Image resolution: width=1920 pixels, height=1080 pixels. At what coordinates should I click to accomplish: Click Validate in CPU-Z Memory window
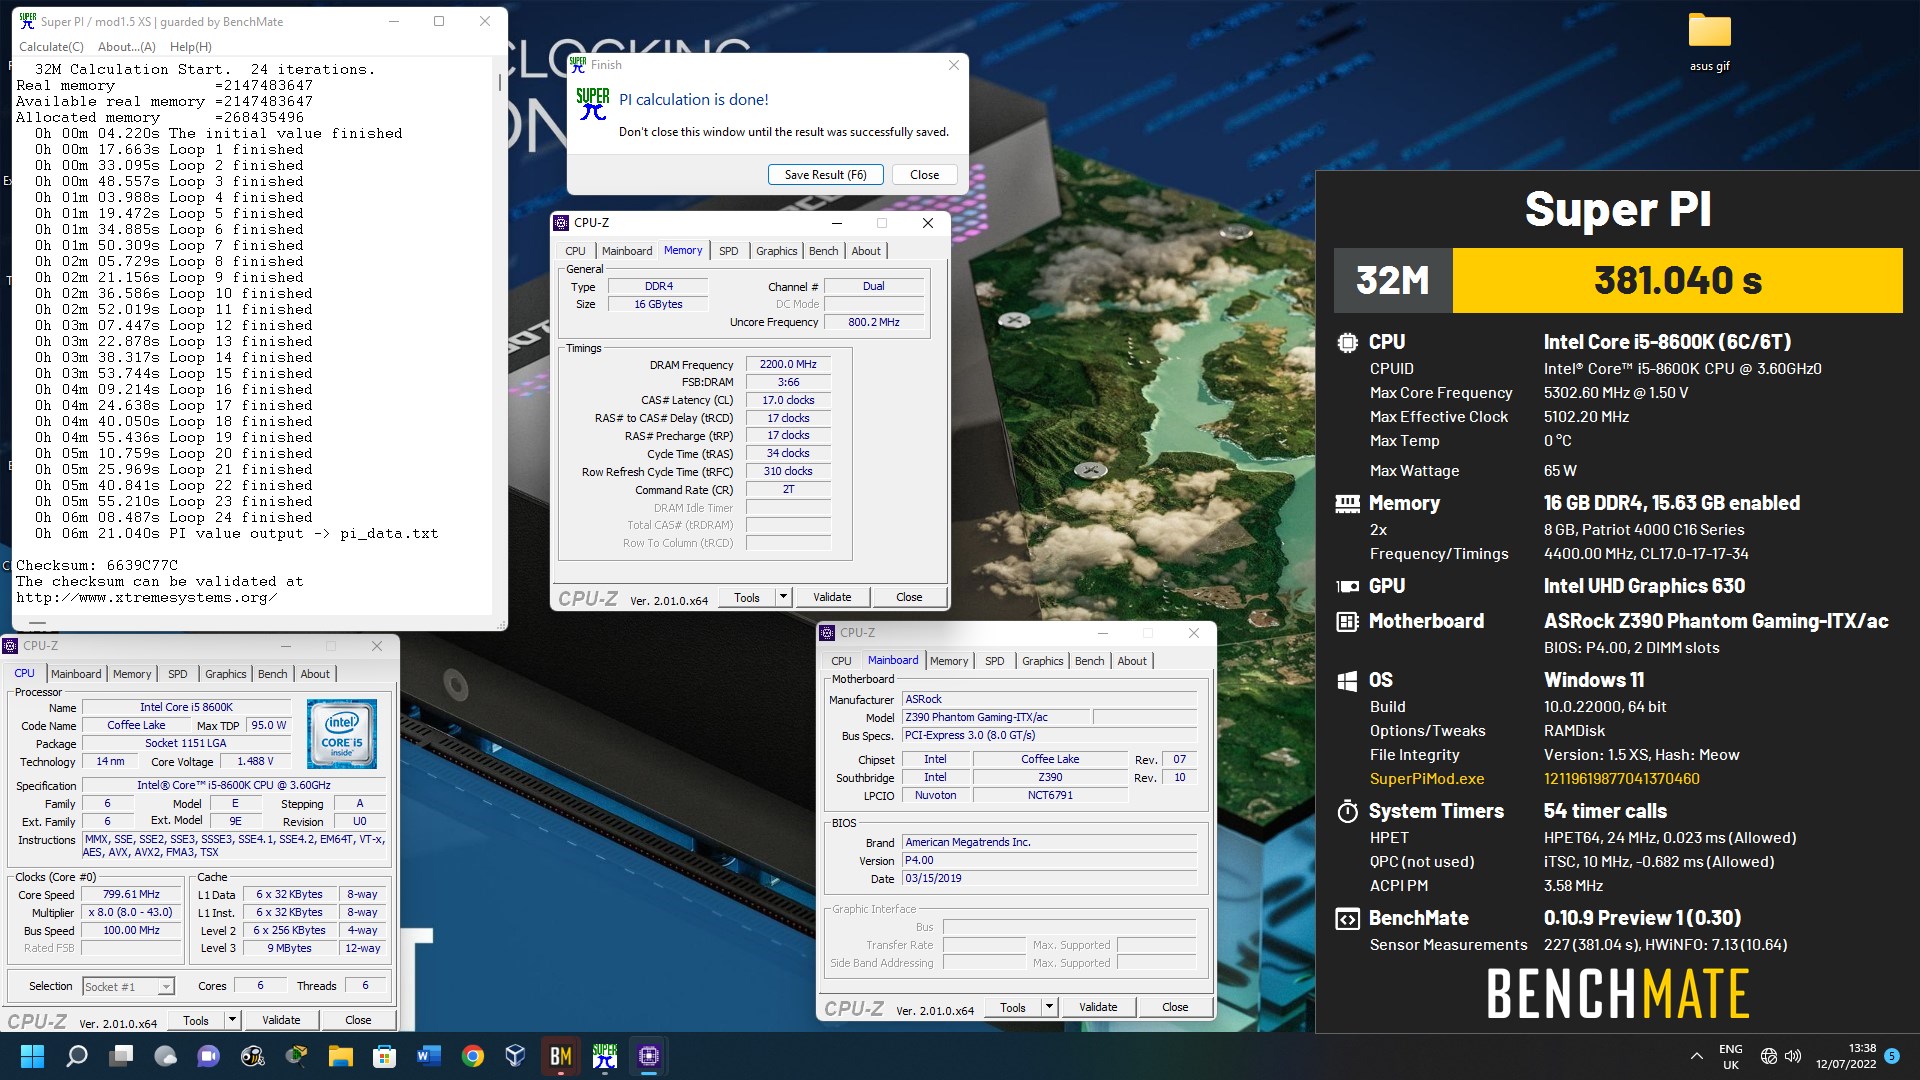(x=832, y=597)
